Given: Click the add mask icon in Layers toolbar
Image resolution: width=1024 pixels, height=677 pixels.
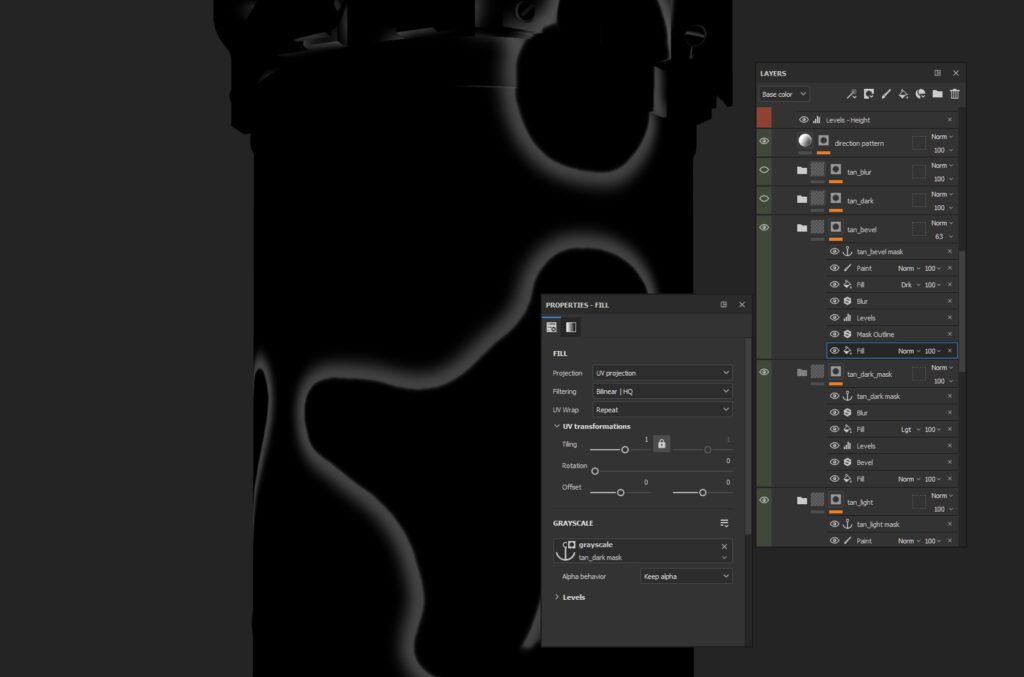Looking at the screenshot, I should pyautogui.click(x=869, y=94).
